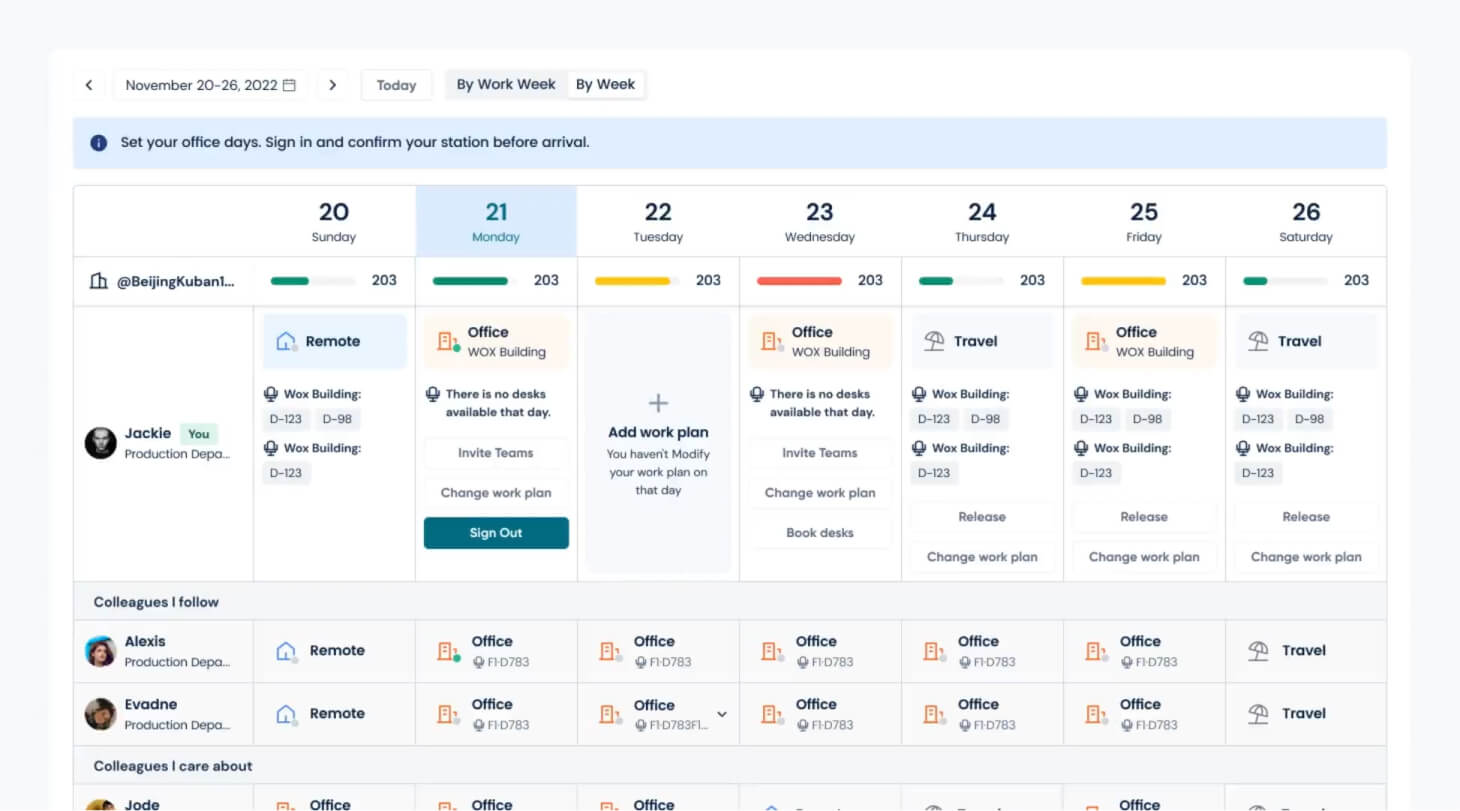
Task: Click the building icon beside @BeijingKuban
Action: click(98, 281)
